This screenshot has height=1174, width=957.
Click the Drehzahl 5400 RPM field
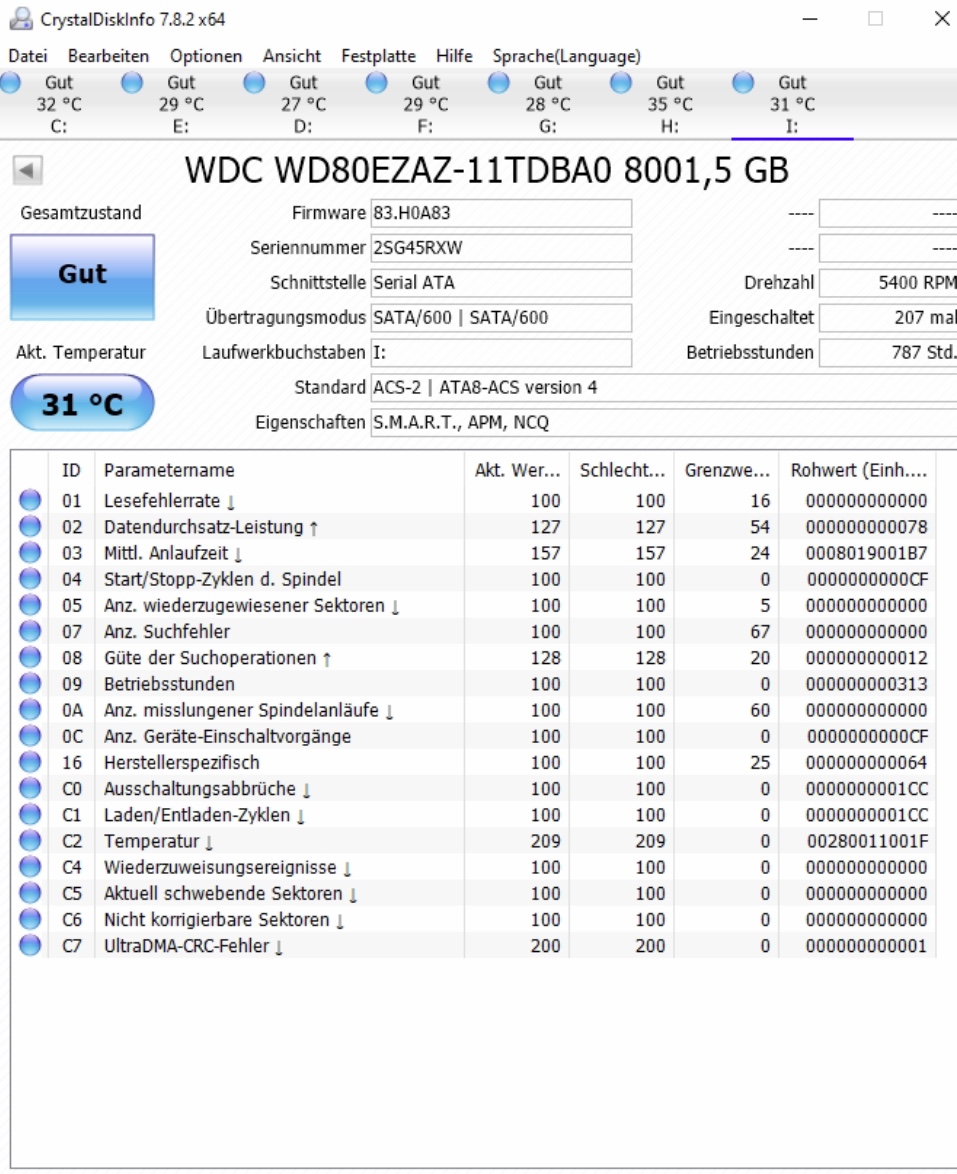coord(888,283)
